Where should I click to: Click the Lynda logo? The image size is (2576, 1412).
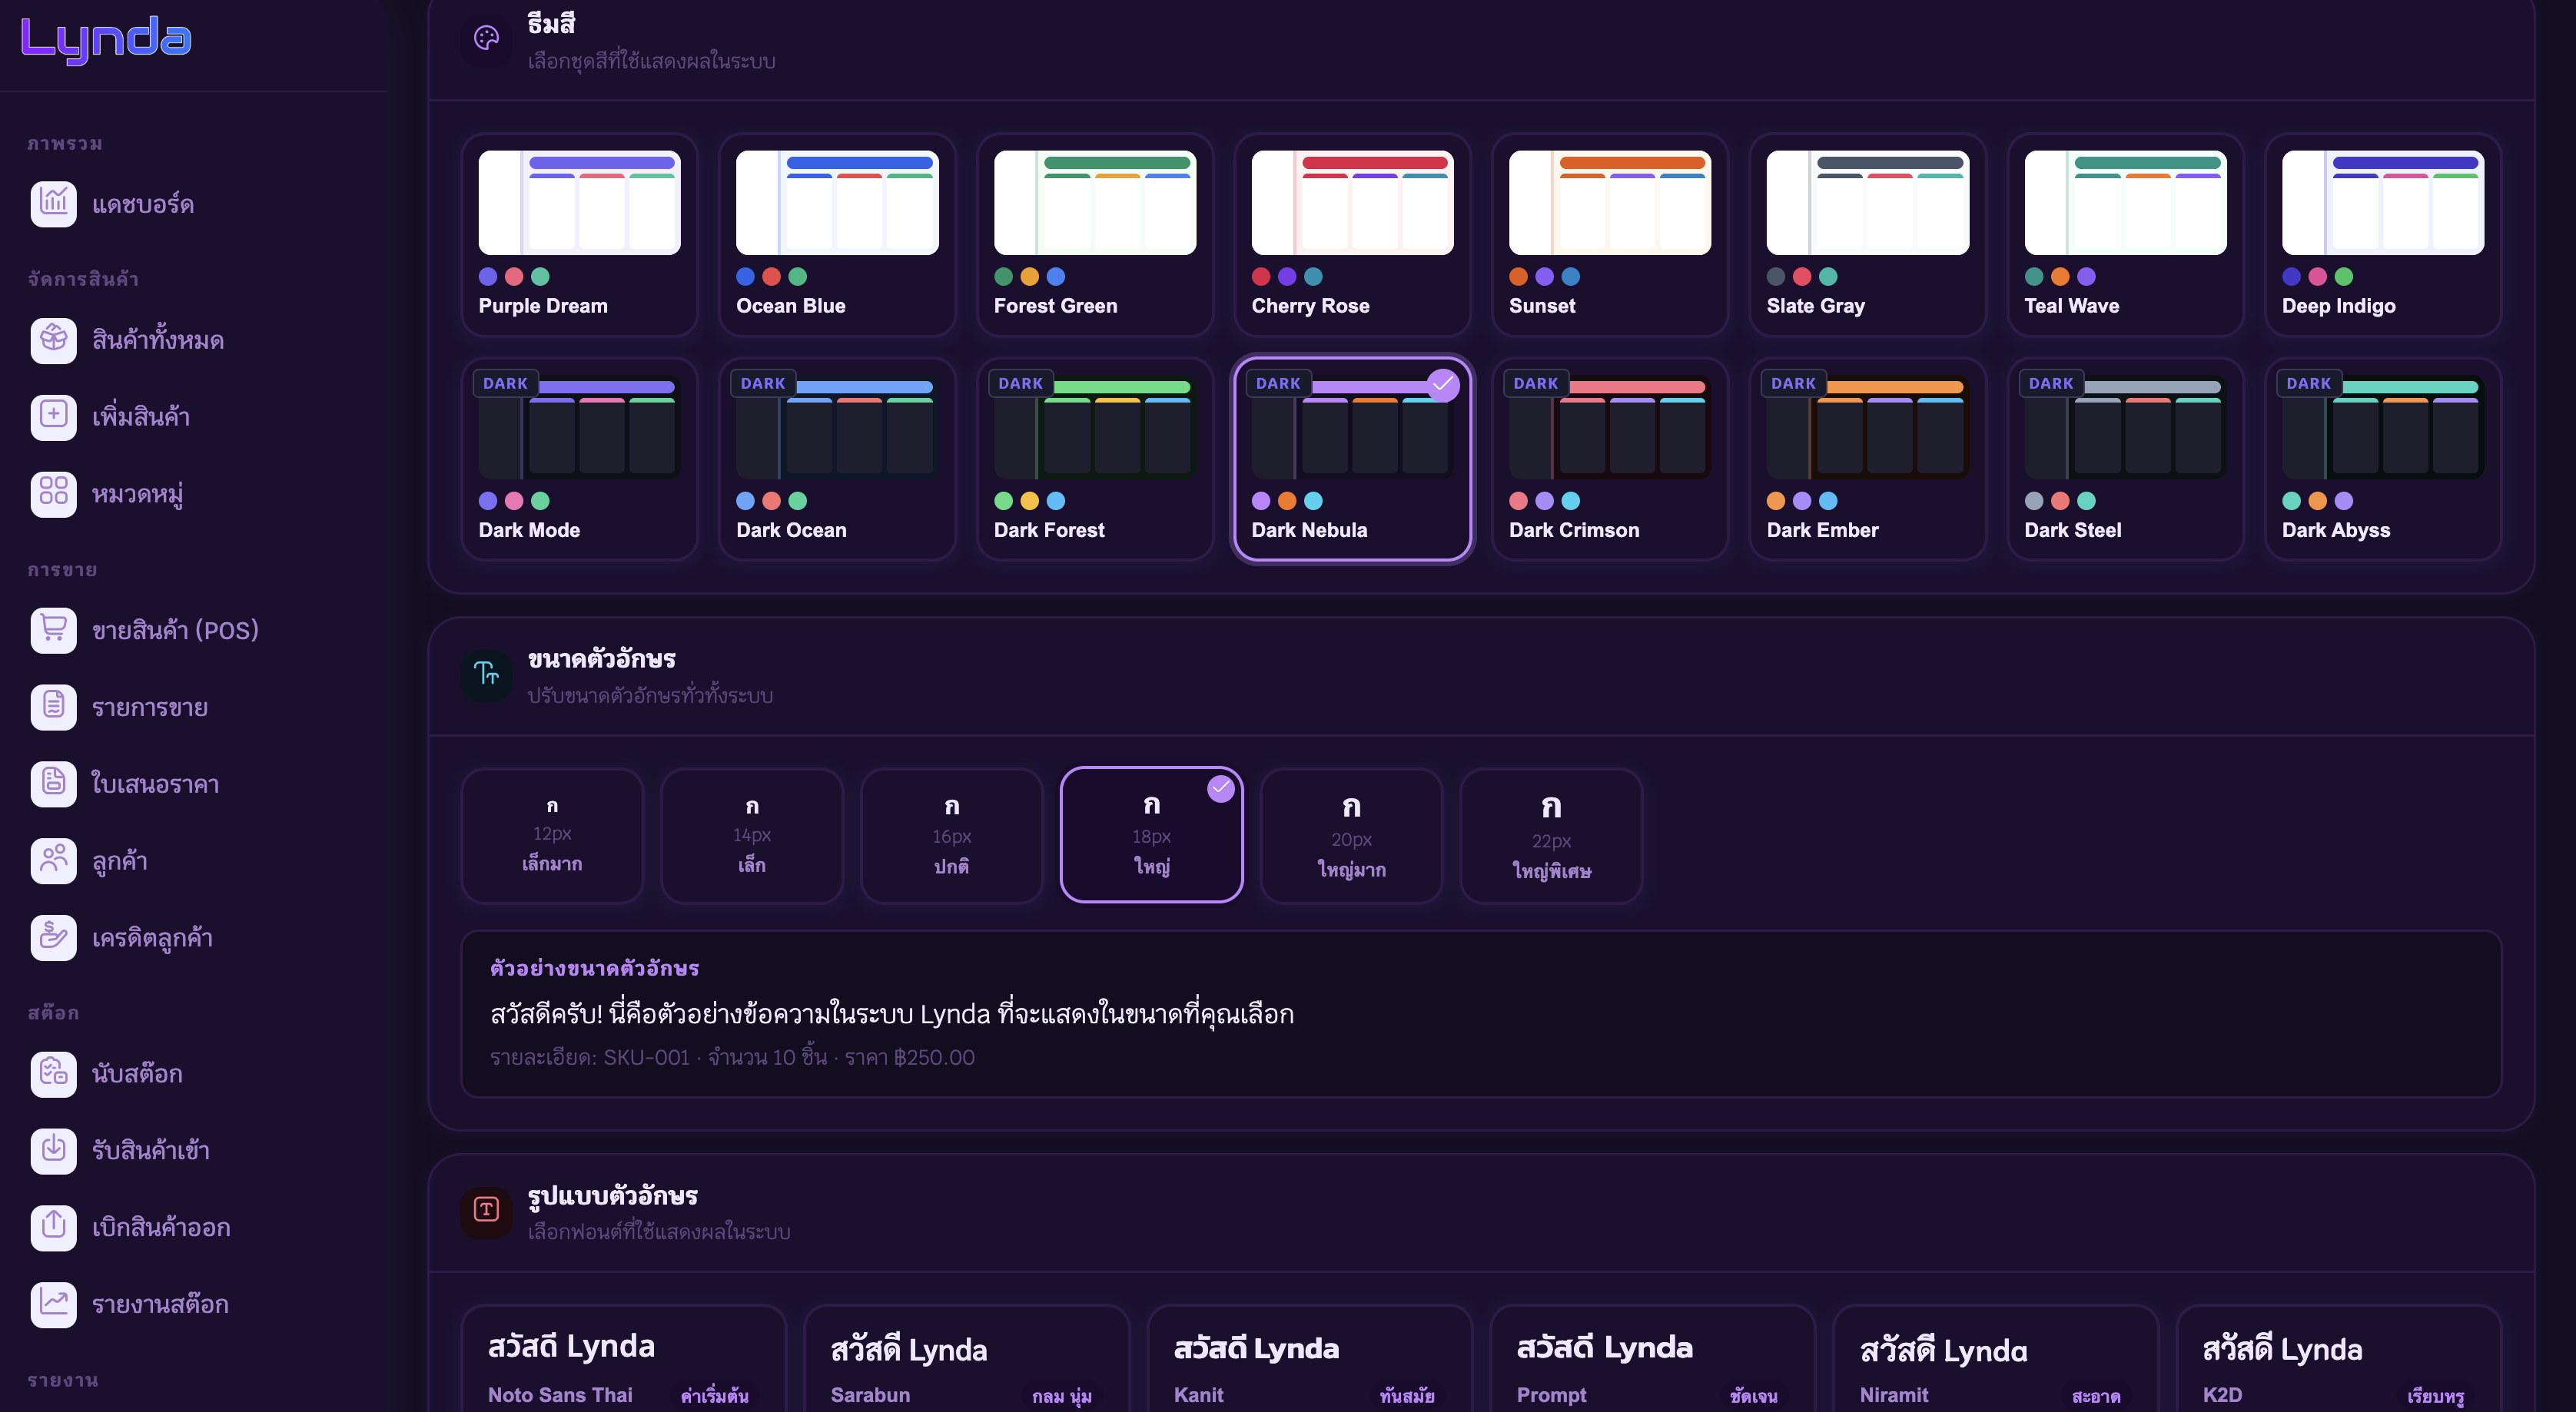106,40
